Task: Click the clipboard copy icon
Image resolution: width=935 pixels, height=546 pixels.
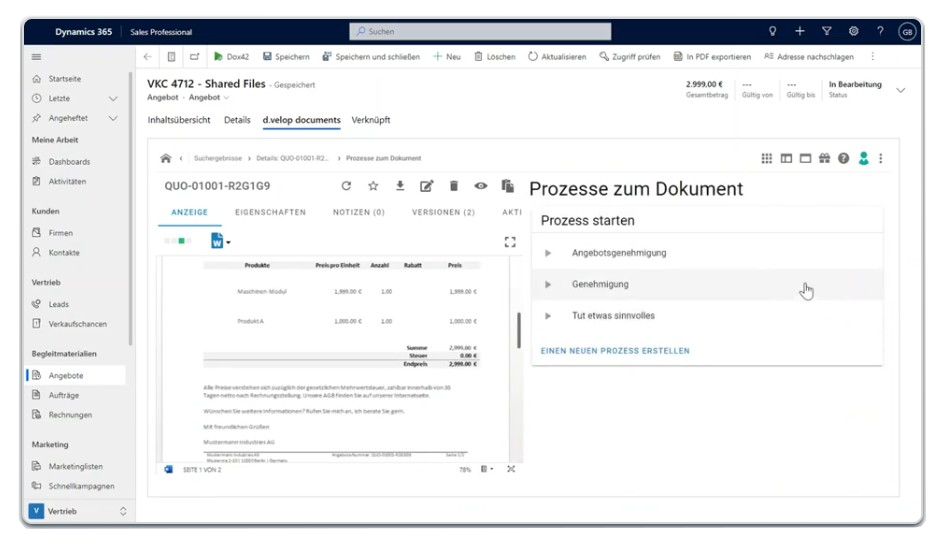Action: point(507,186)
